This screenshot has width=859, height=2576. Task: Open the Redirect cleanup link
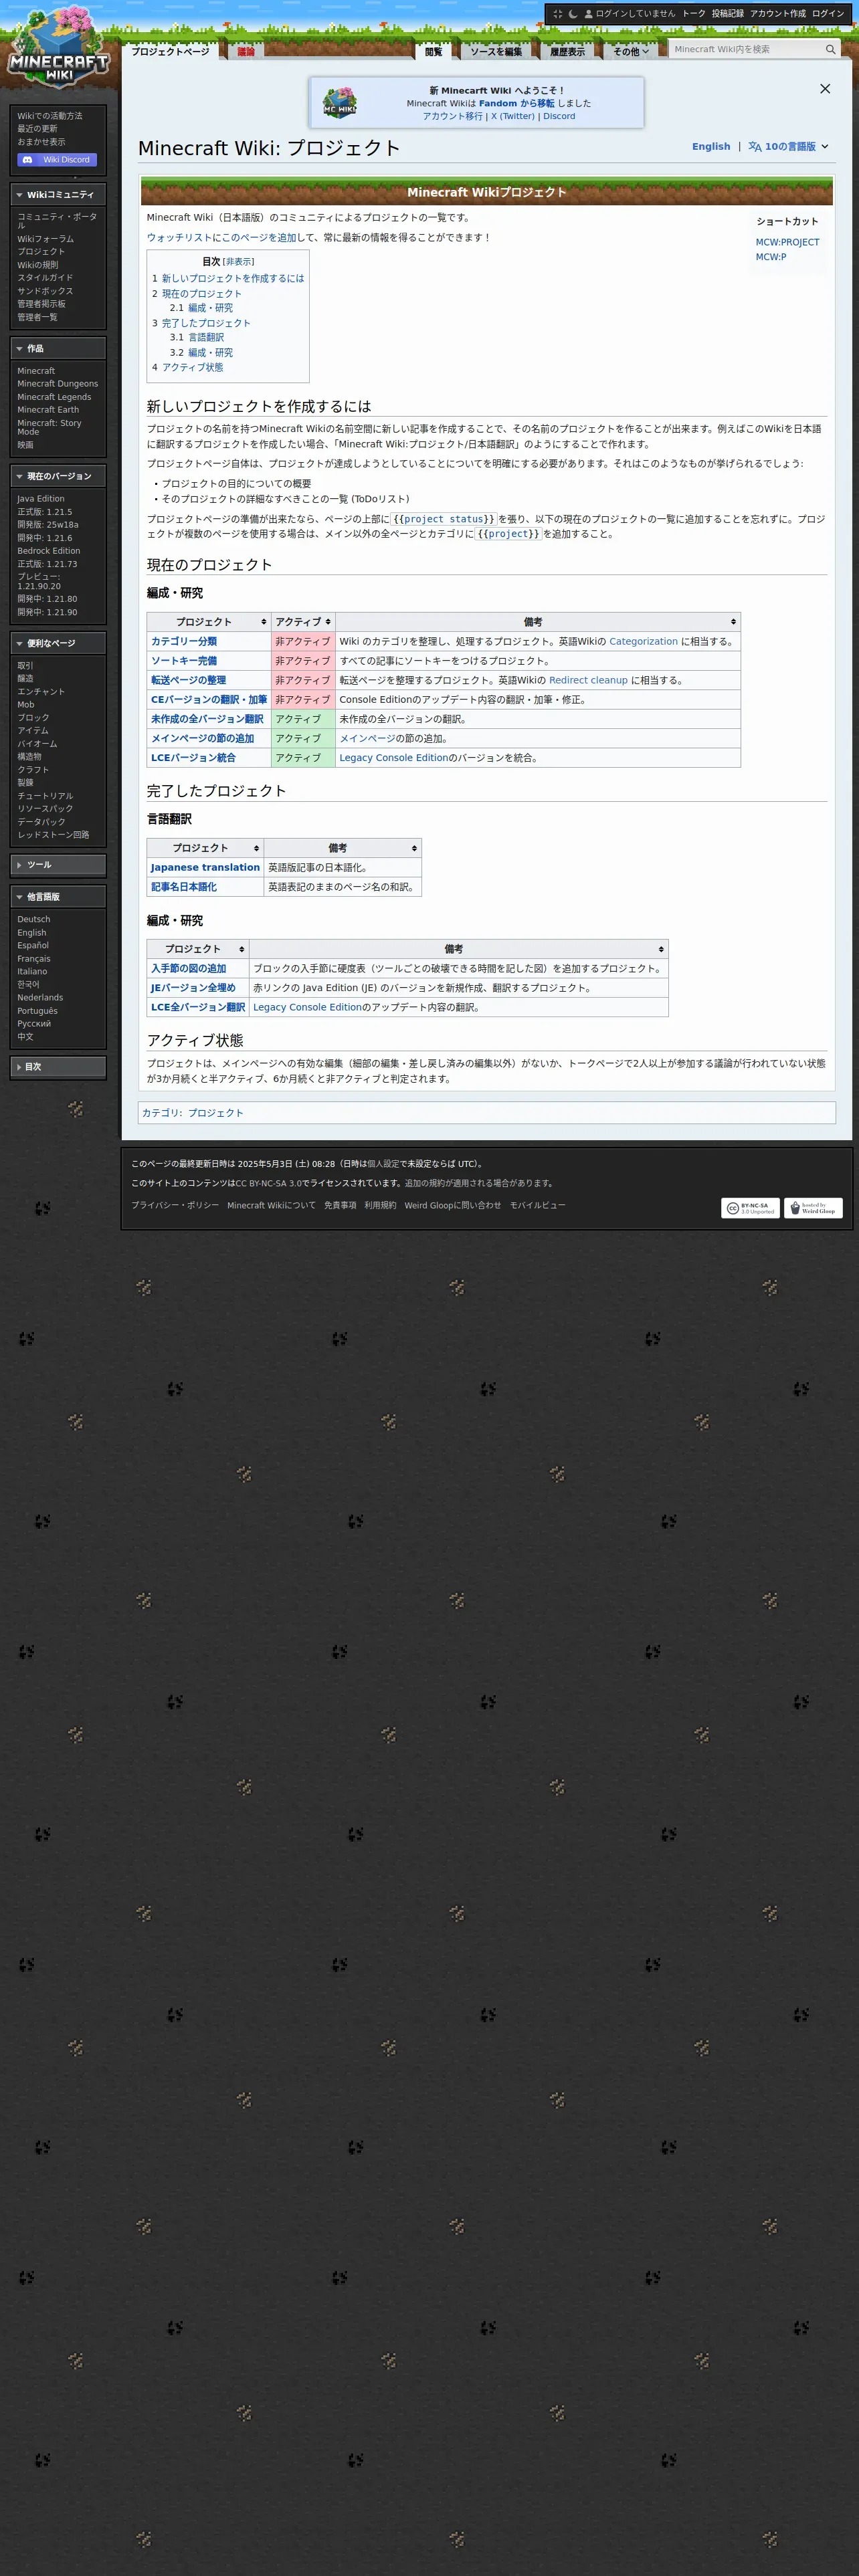pyautogui.click(x=588, y=680)
